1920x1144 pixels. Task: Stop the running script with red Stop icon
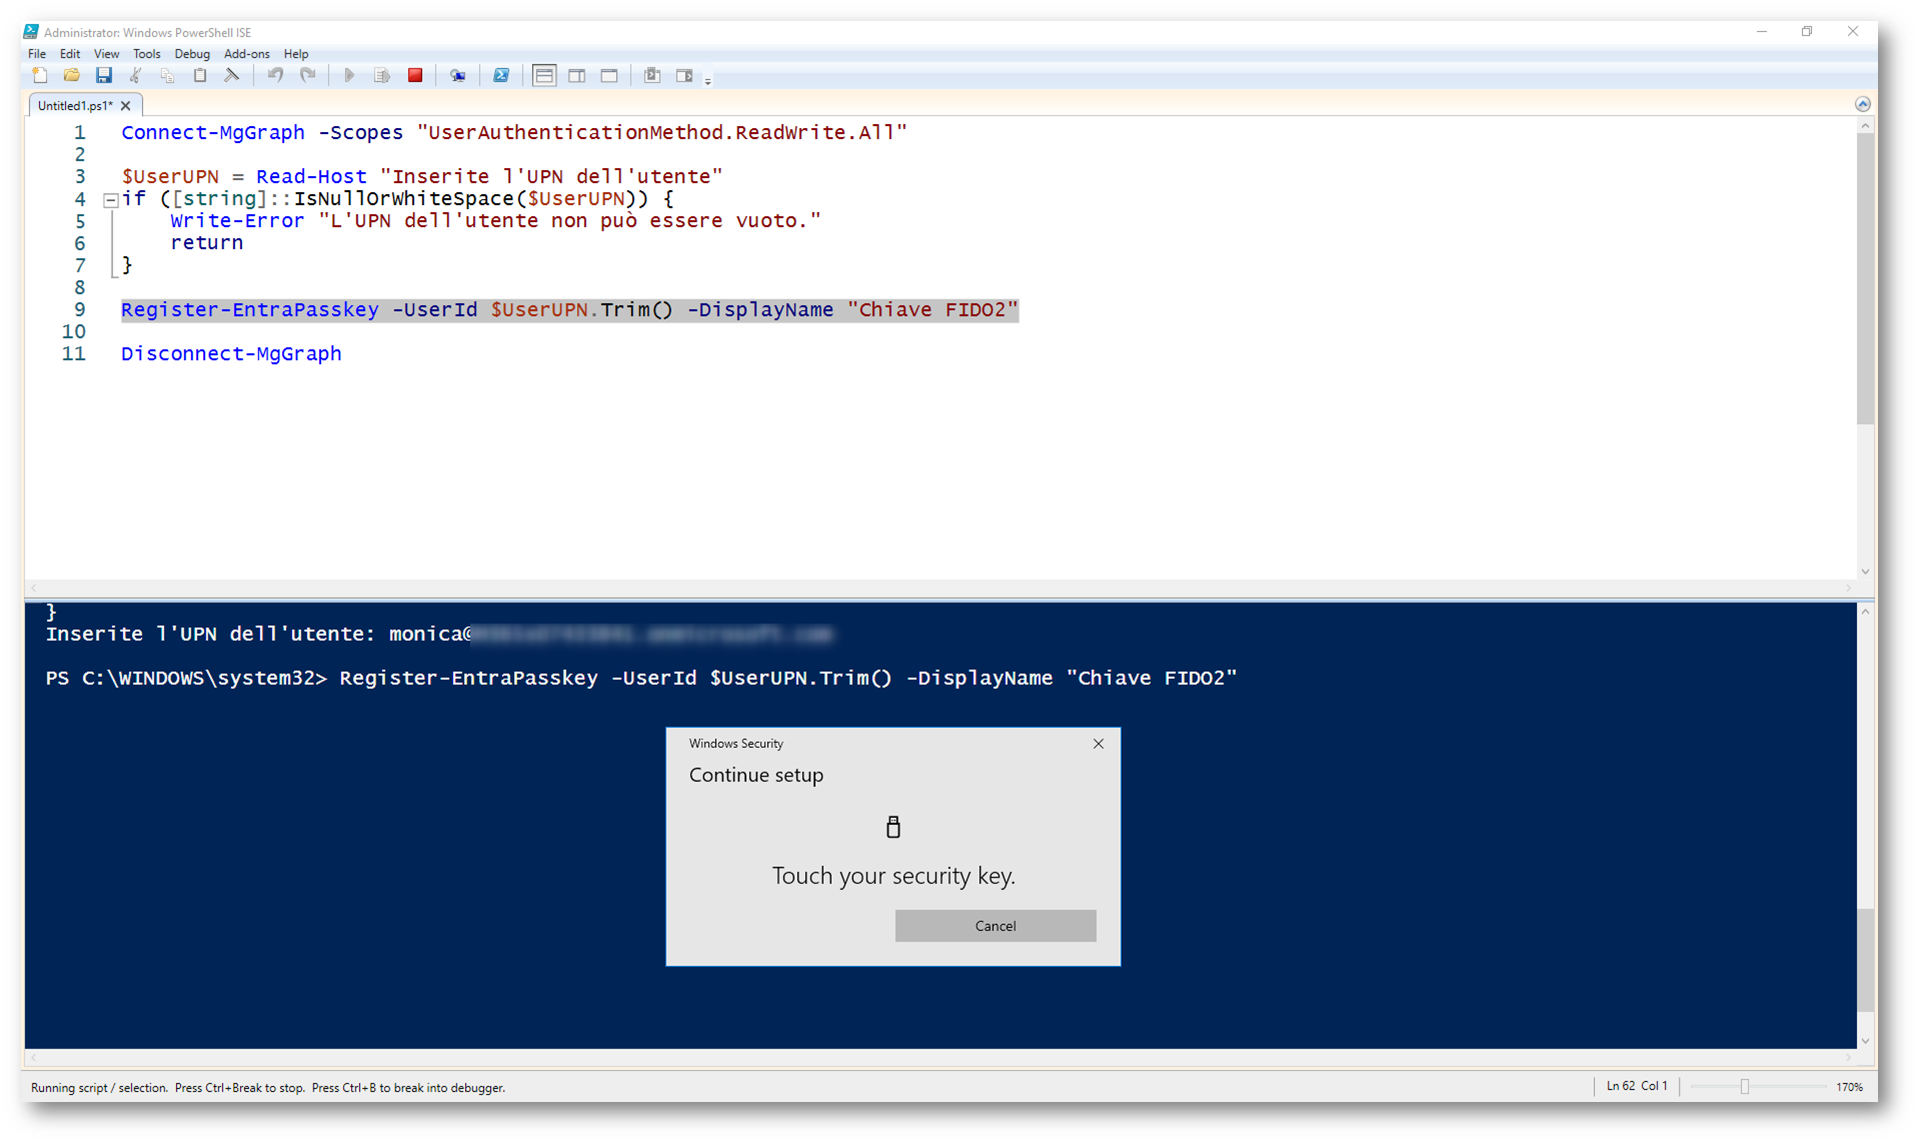[415, 76]
